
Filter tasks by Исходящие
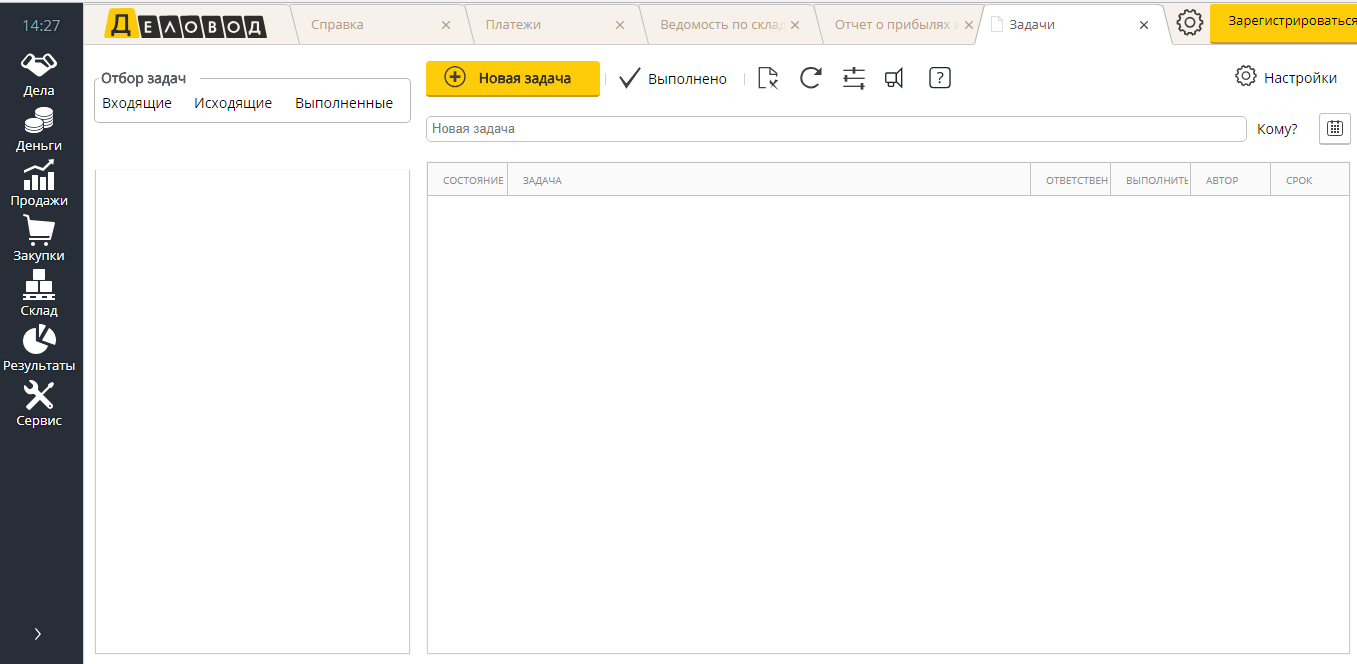pyautogui.click(x=233, y=103)
